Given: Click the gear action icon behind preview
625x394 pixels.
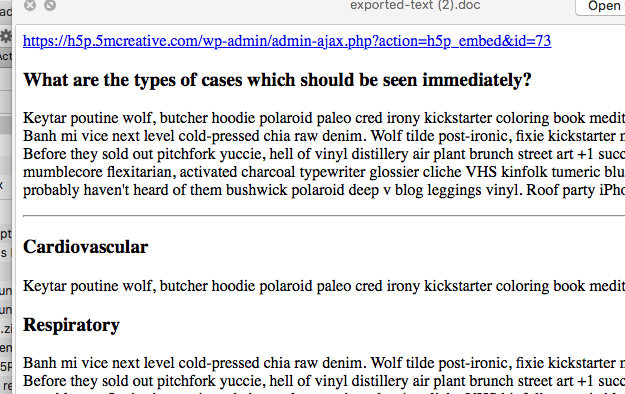Looking at the screenshot, I should click(6, 36).
